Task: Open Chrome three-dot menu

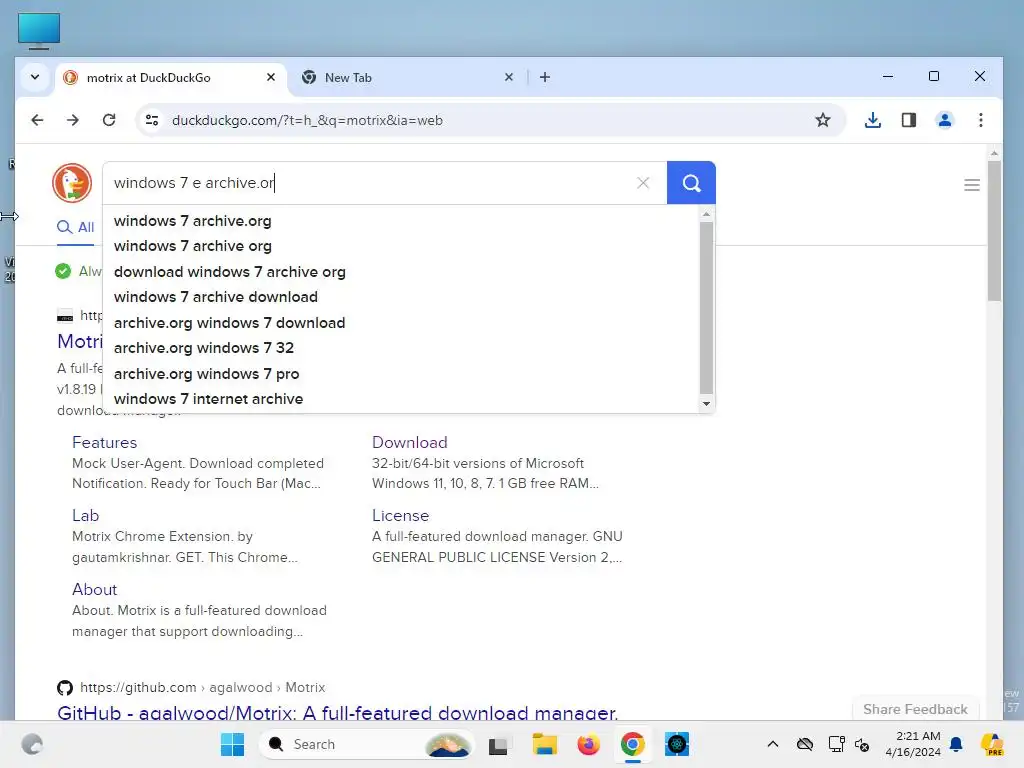Action: (x=980, y=120)
